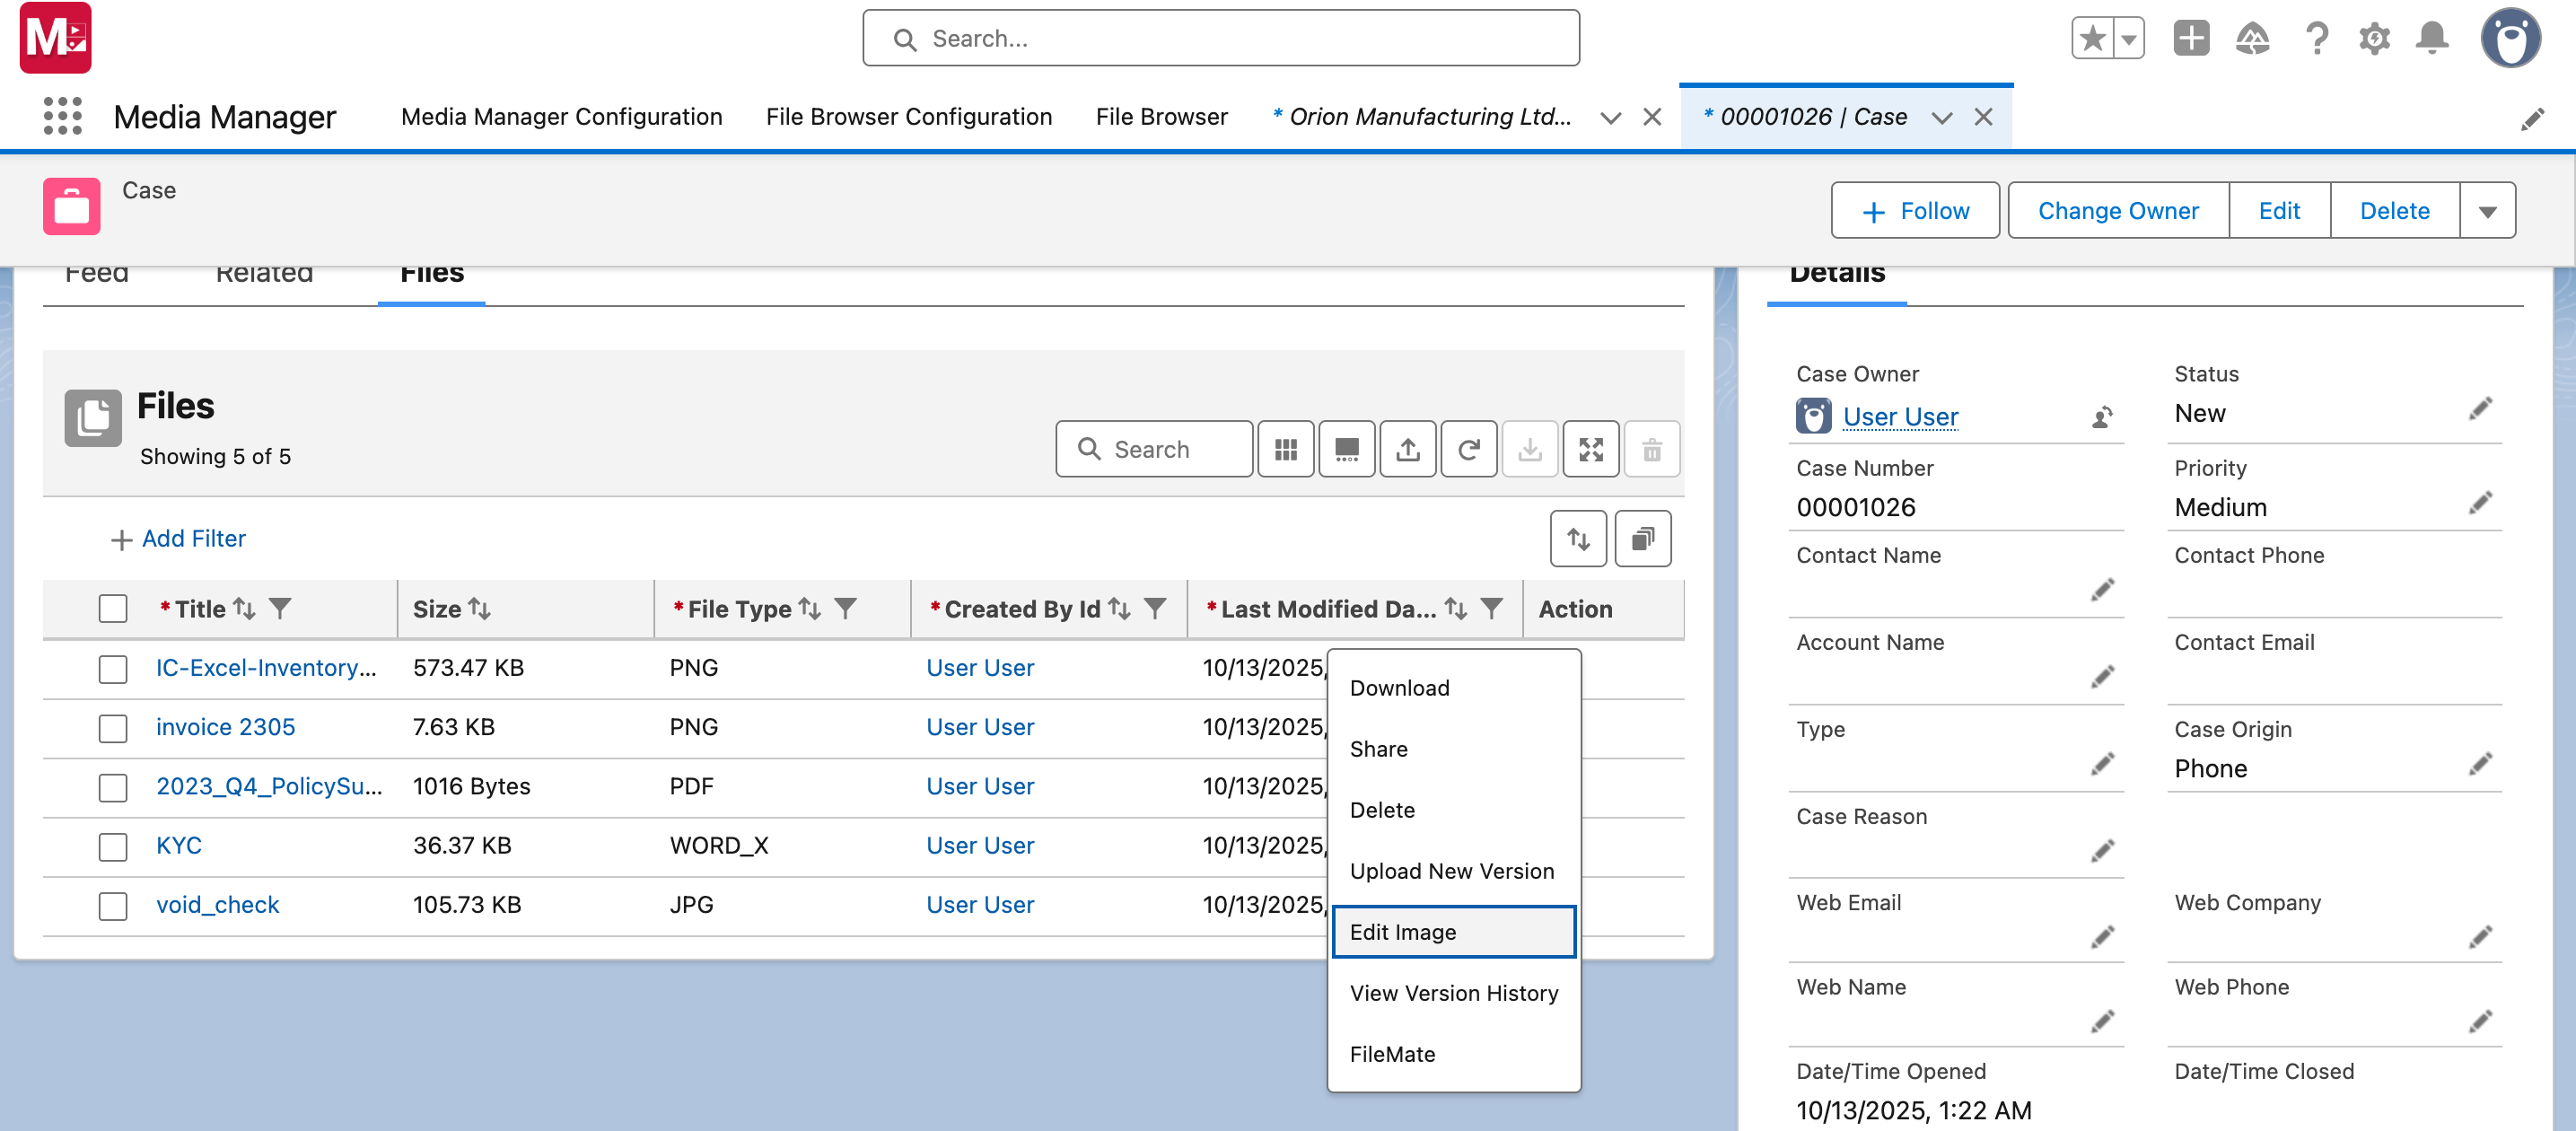This screenshot has height=1131, width=2576.
Task: Toggle the select-all files header checkbox
Action: pos(113,608)
